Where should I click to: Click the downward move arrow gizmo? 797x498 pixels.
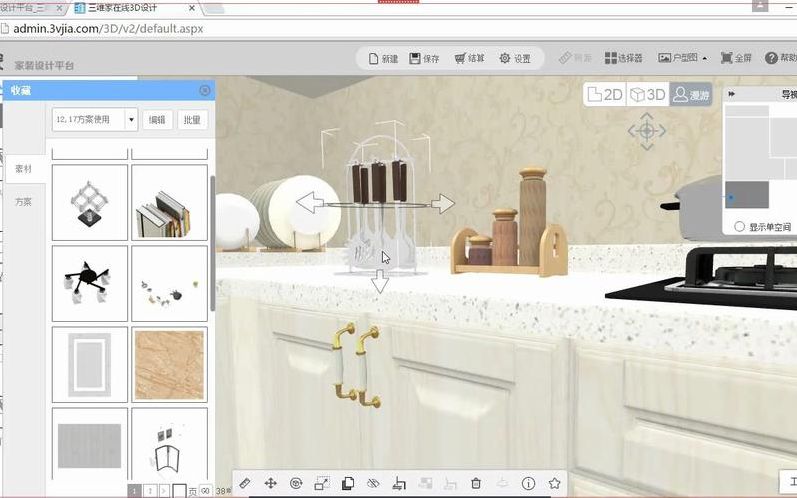(380, 281)
